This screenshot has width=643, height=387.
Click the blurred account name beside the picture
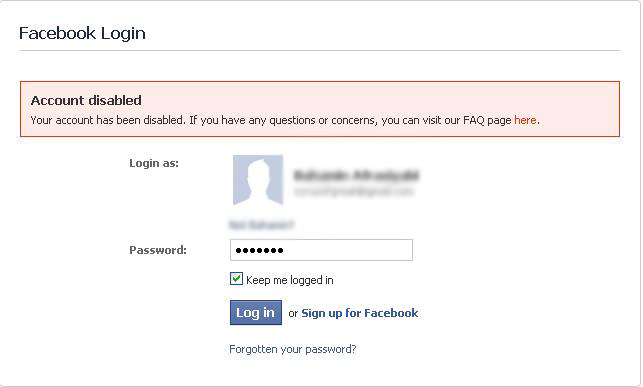coord(356,175)
